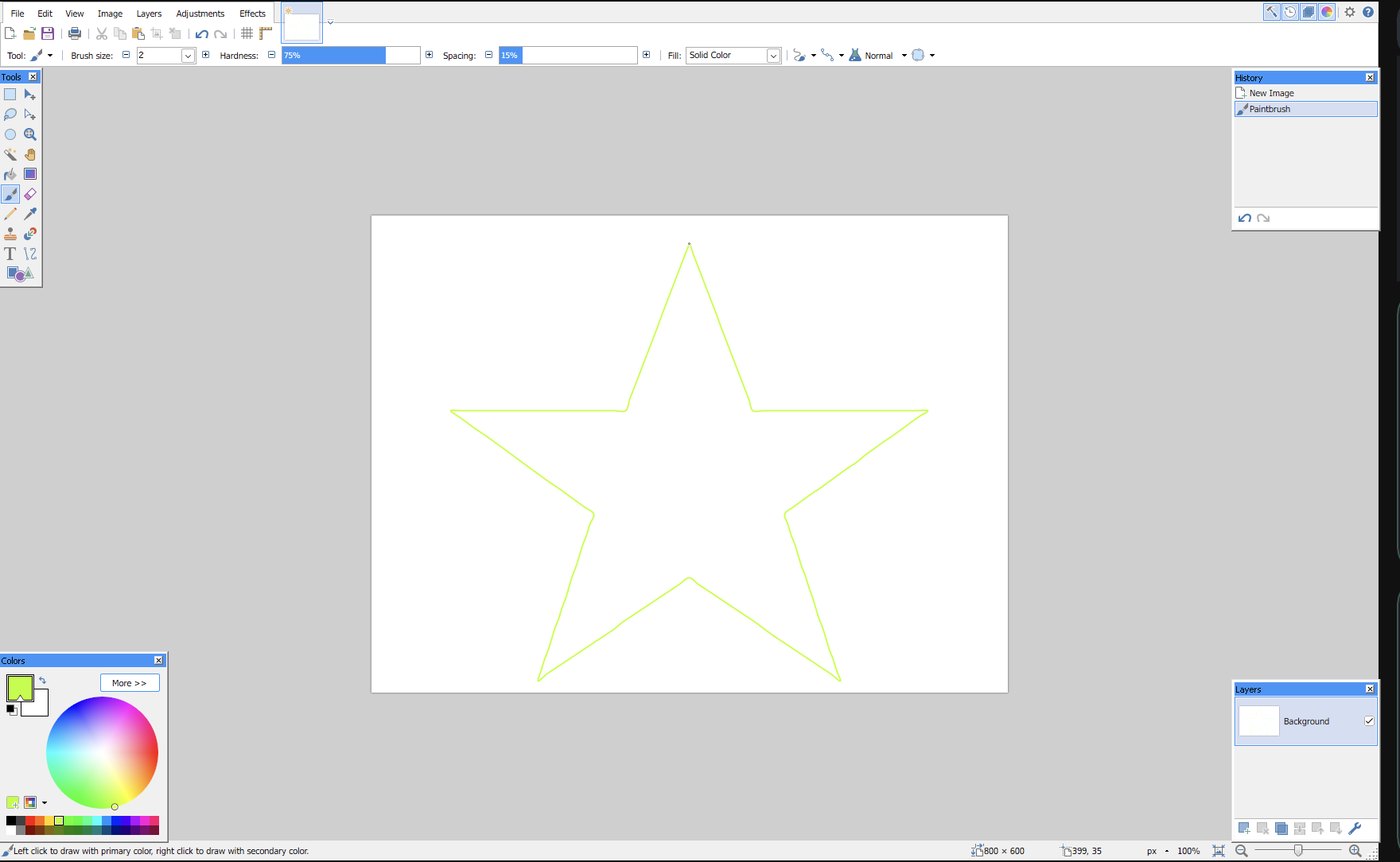
Task: Select the Gradient tool
Action: pos(30,174)
